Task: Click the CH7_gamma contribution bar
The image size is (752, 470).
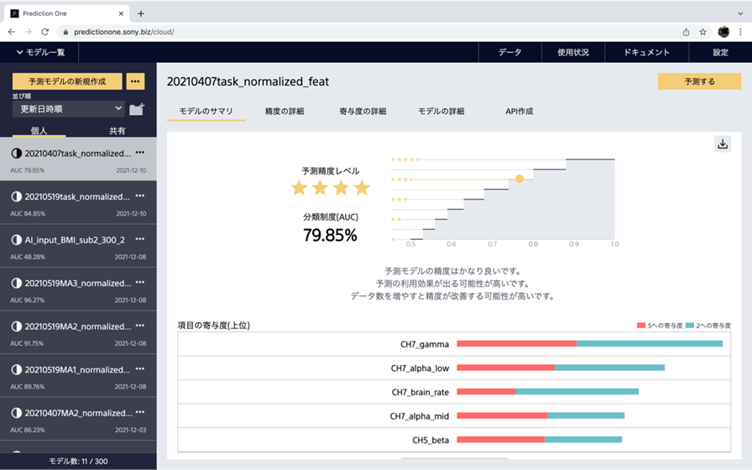Action: 589,343
